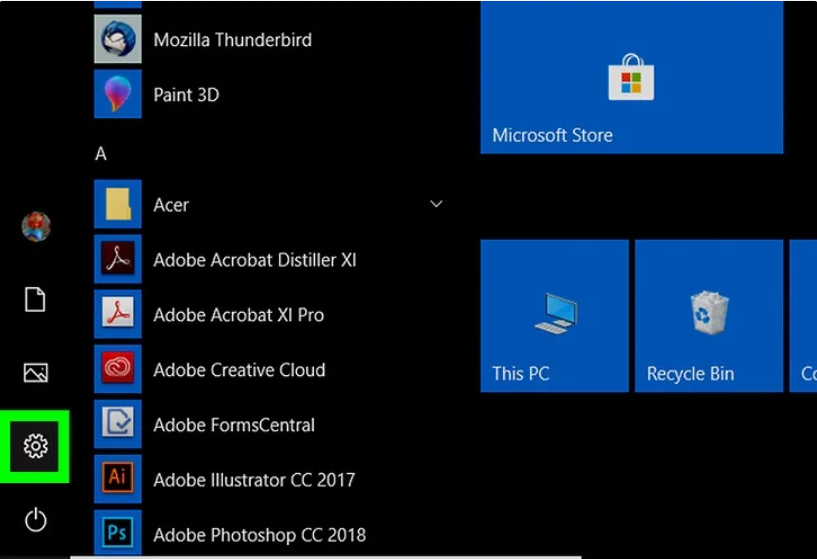
Task: Open the Microsoft Store tile
Action: [x=632, y=77]
